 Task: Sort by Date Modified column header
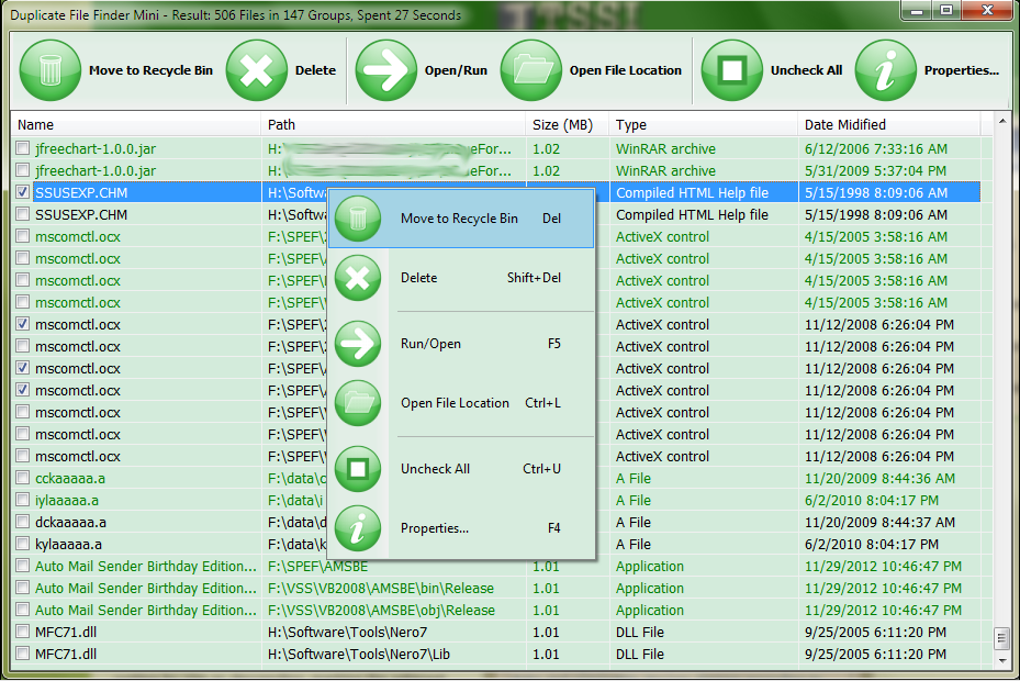tap(845, 125)
